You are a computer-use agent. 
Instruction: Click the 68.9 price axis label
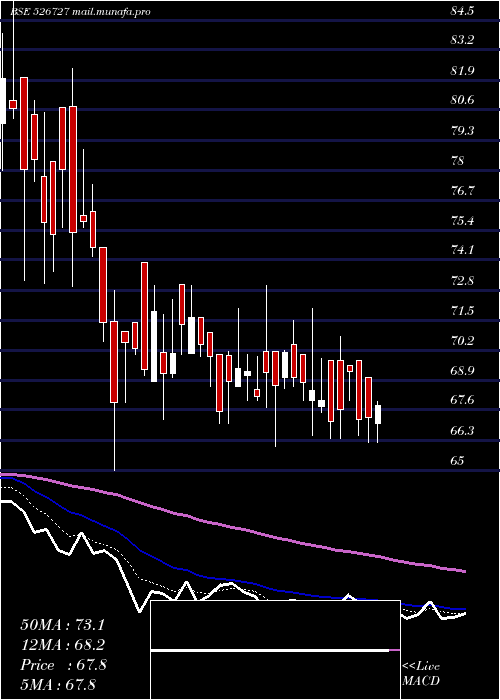pos(462,371)
